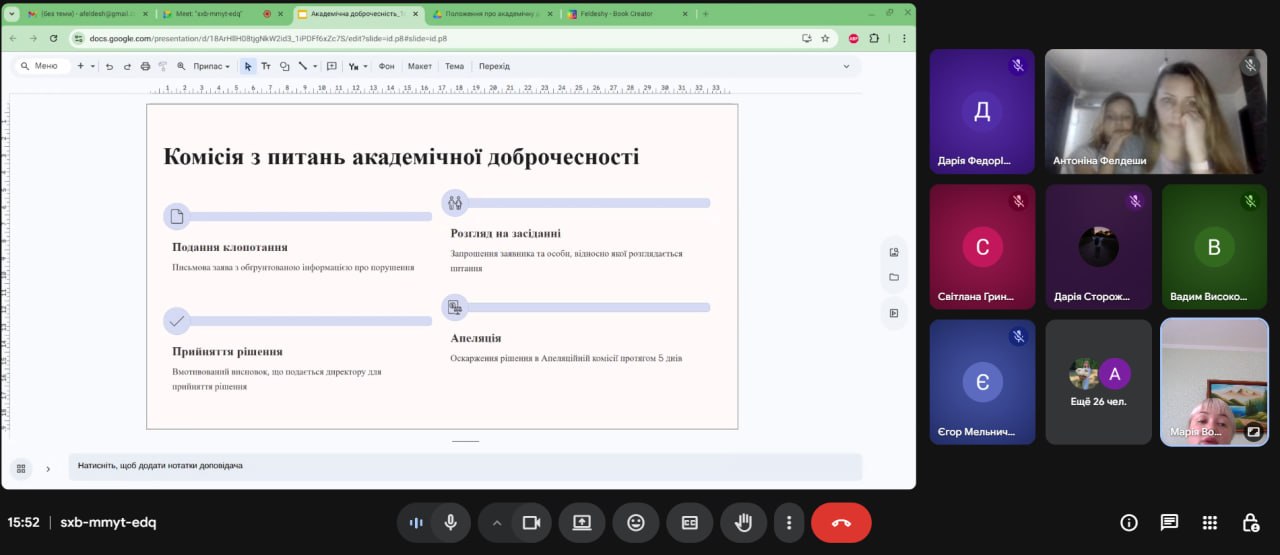Expand the video settings chevron
This screenshot has width=1280, height=555.
[495, 522]
